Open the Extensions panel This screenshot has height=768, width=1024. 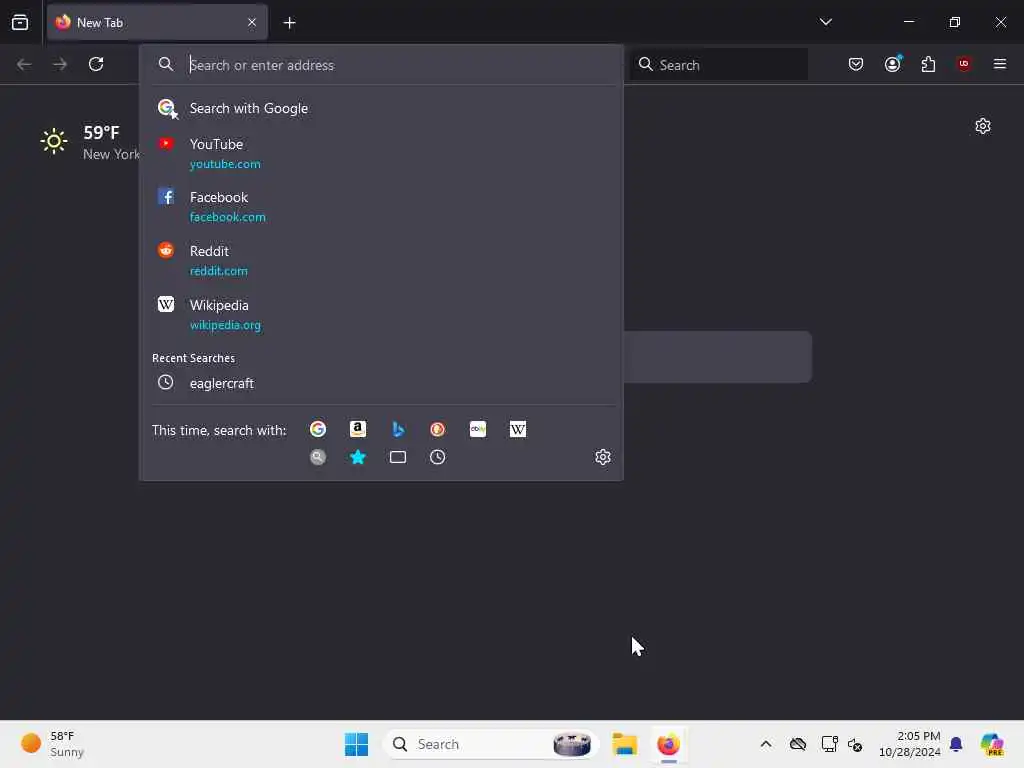(x=928, y=64)
